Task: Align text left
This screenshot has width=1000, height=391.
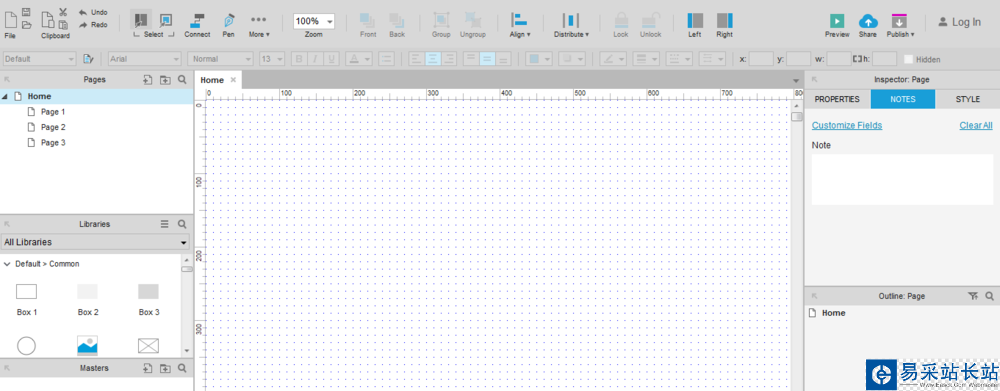Action: [416, 59]
